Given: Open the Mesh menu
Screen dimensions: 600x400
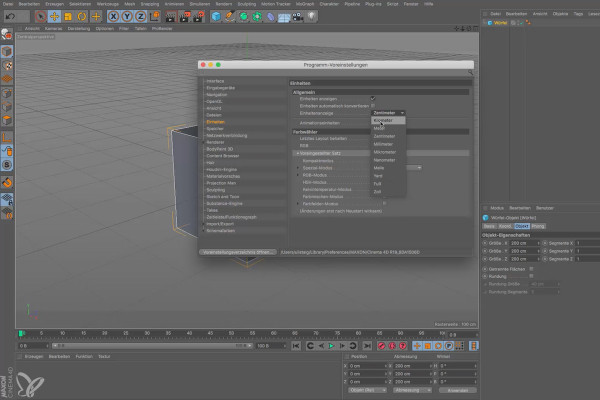Looking at the screenshot, I should 129,4.
